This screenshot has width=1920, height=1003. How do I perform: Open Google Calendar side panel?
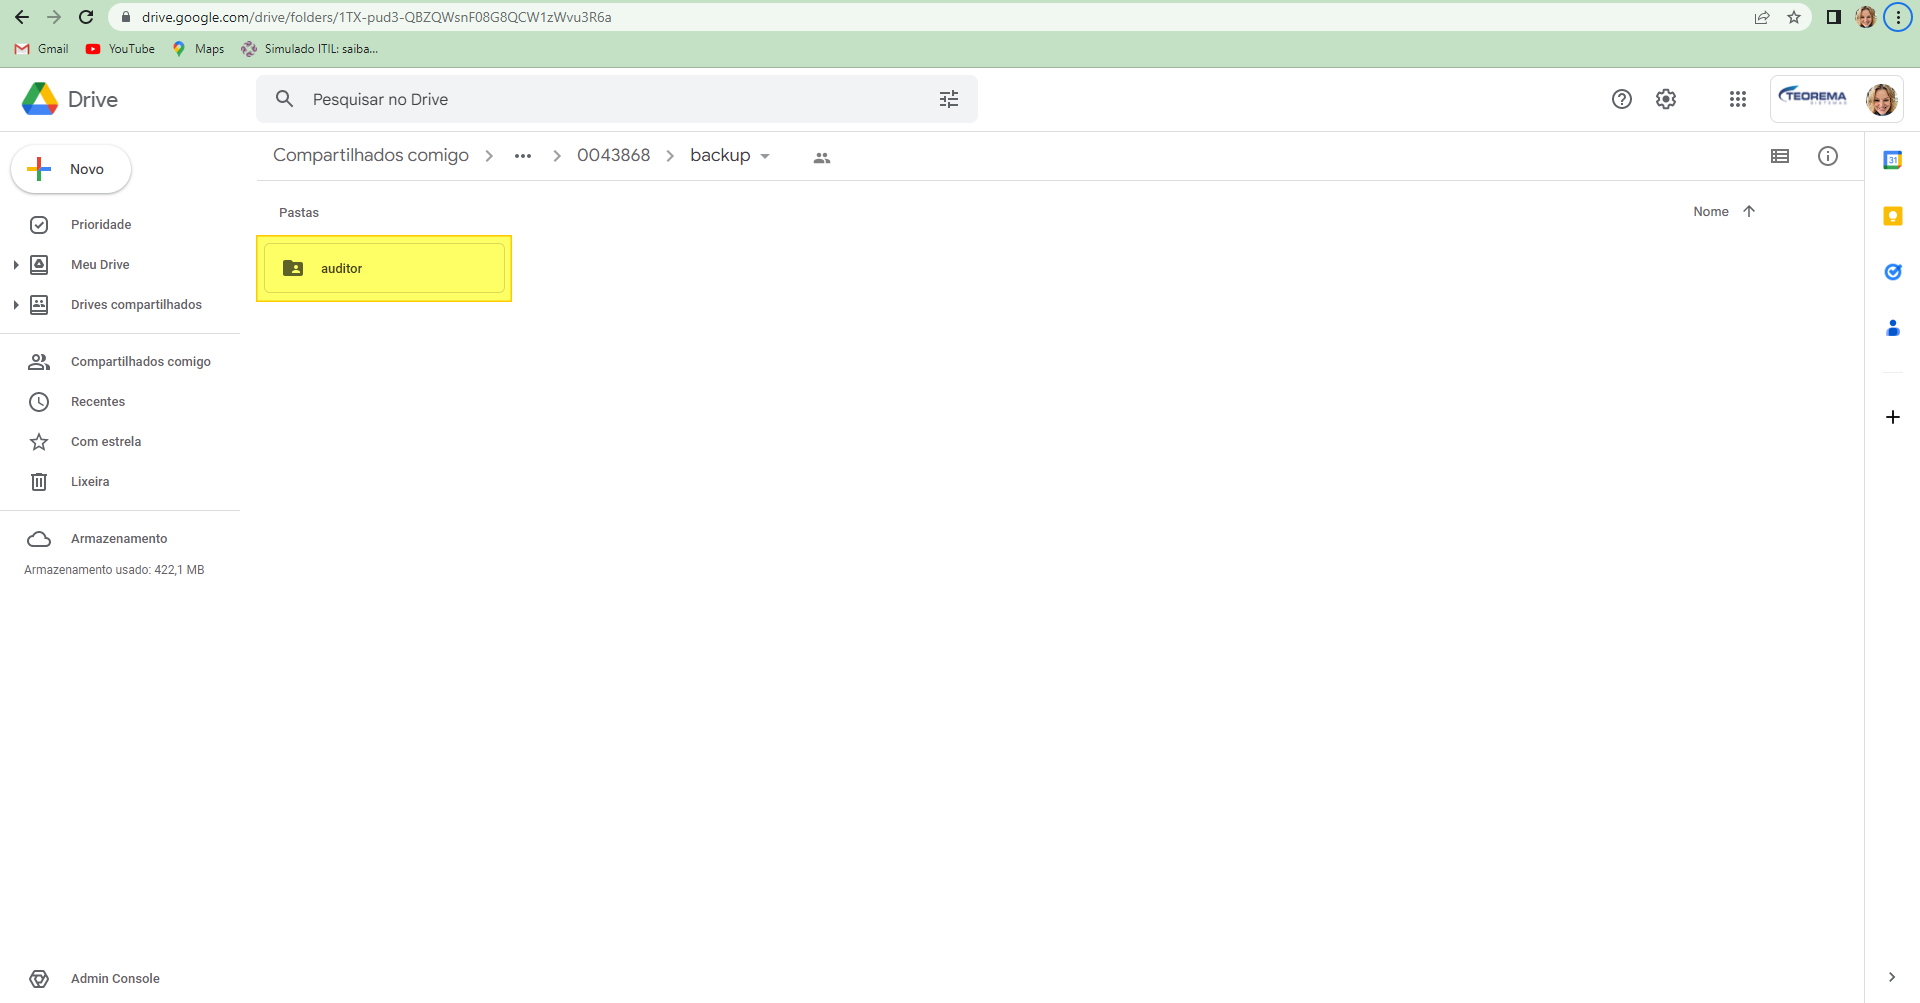[1893, 160]
